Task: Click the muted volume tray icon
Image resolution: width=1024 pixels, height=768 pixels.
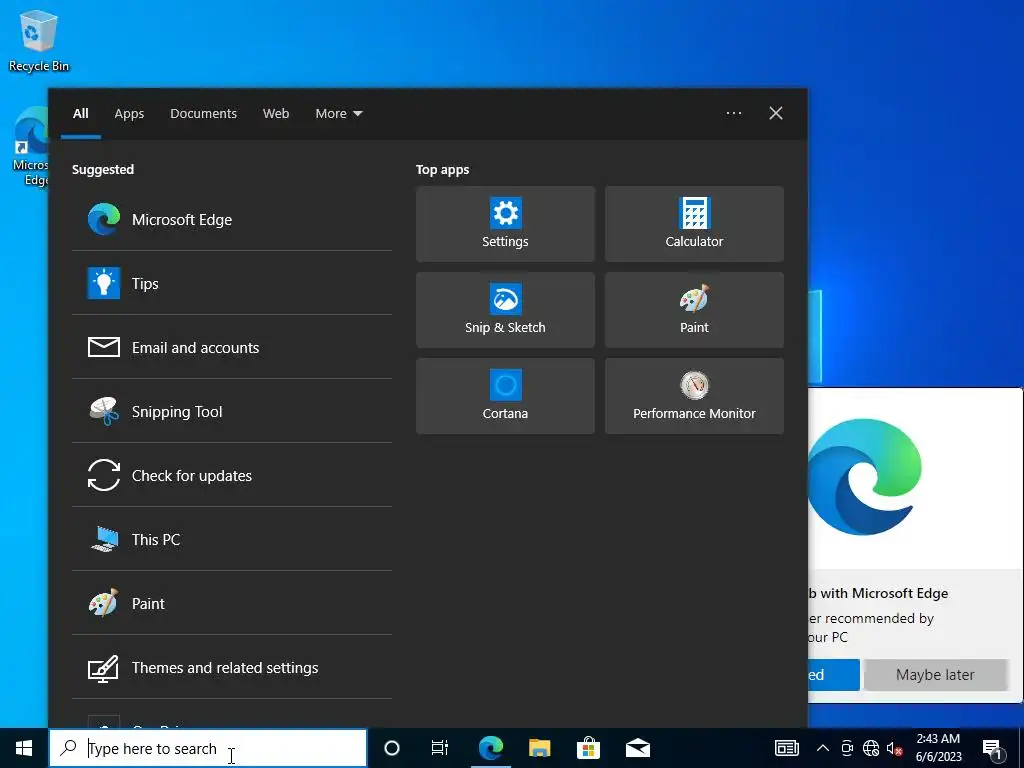Action: (894, 748)
